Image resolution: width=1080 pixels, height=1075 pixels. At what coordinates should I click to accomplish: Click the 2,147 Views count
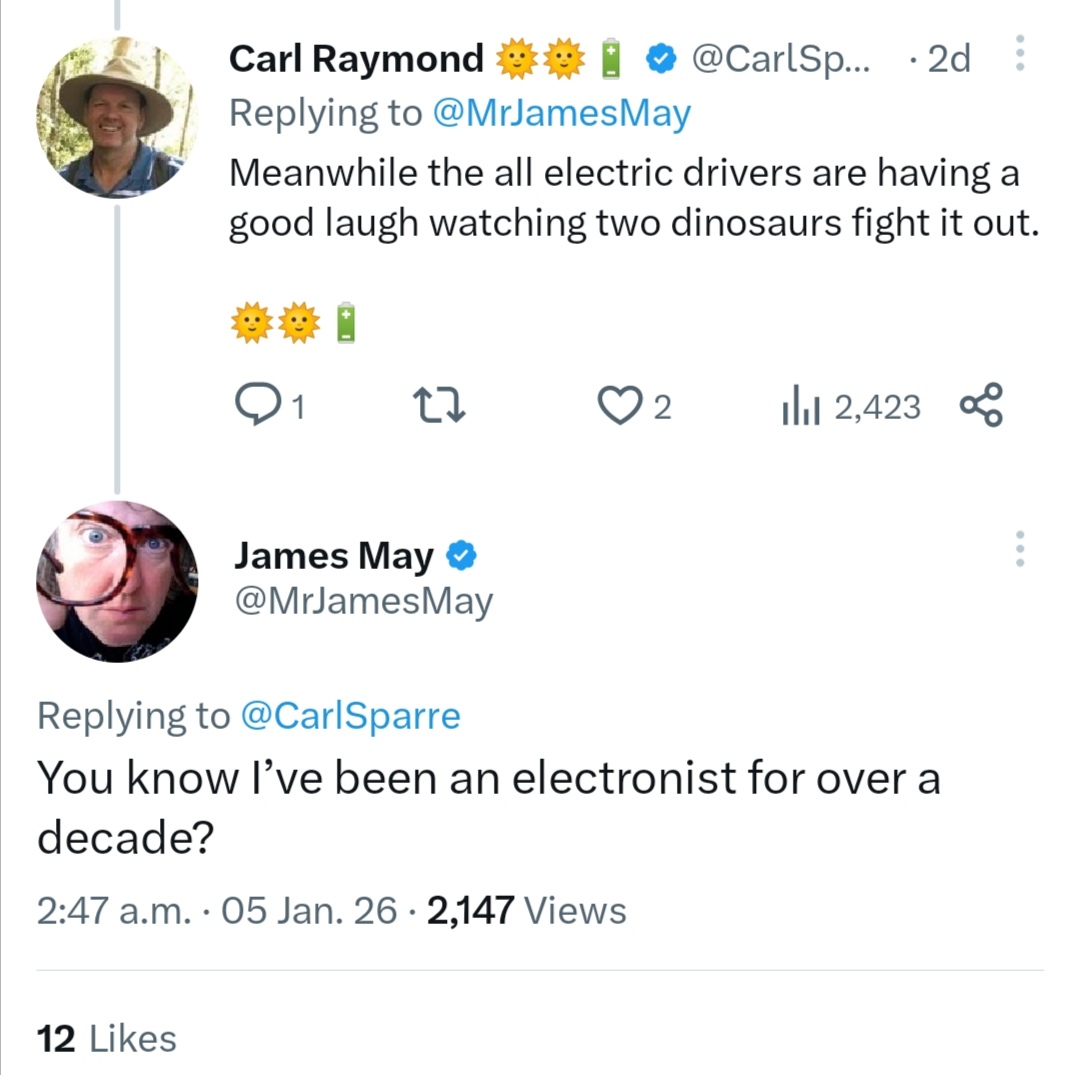tap(526, 911)
